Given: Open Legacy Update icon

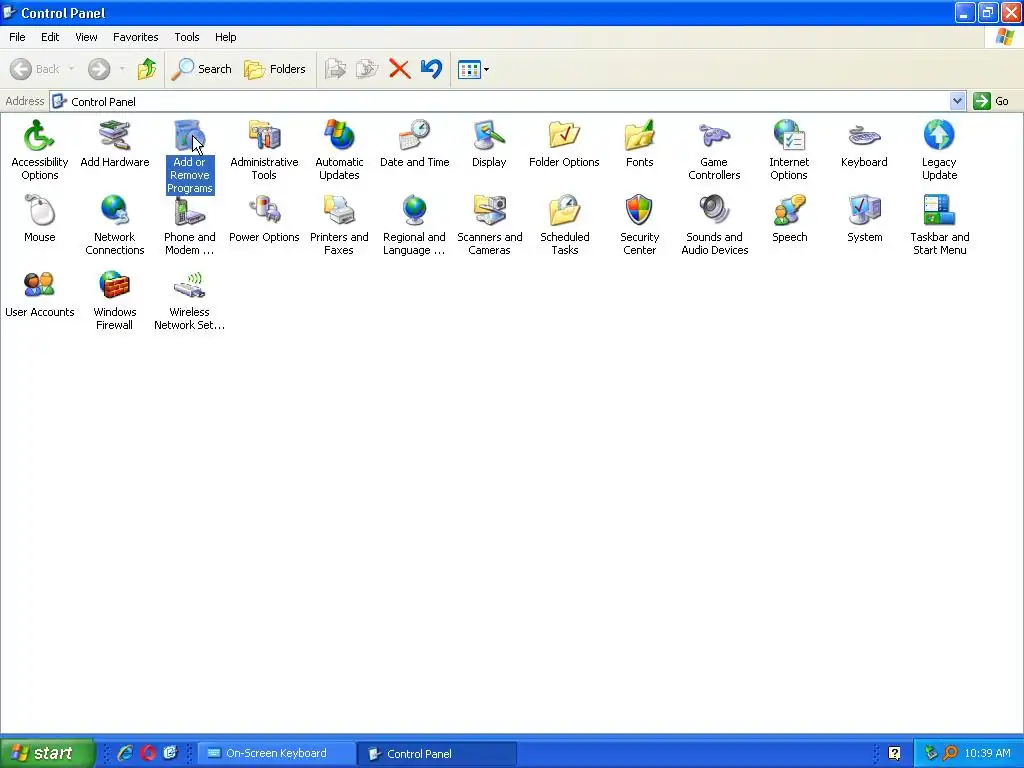Looking at the screenshot, I should click(939, 150).
